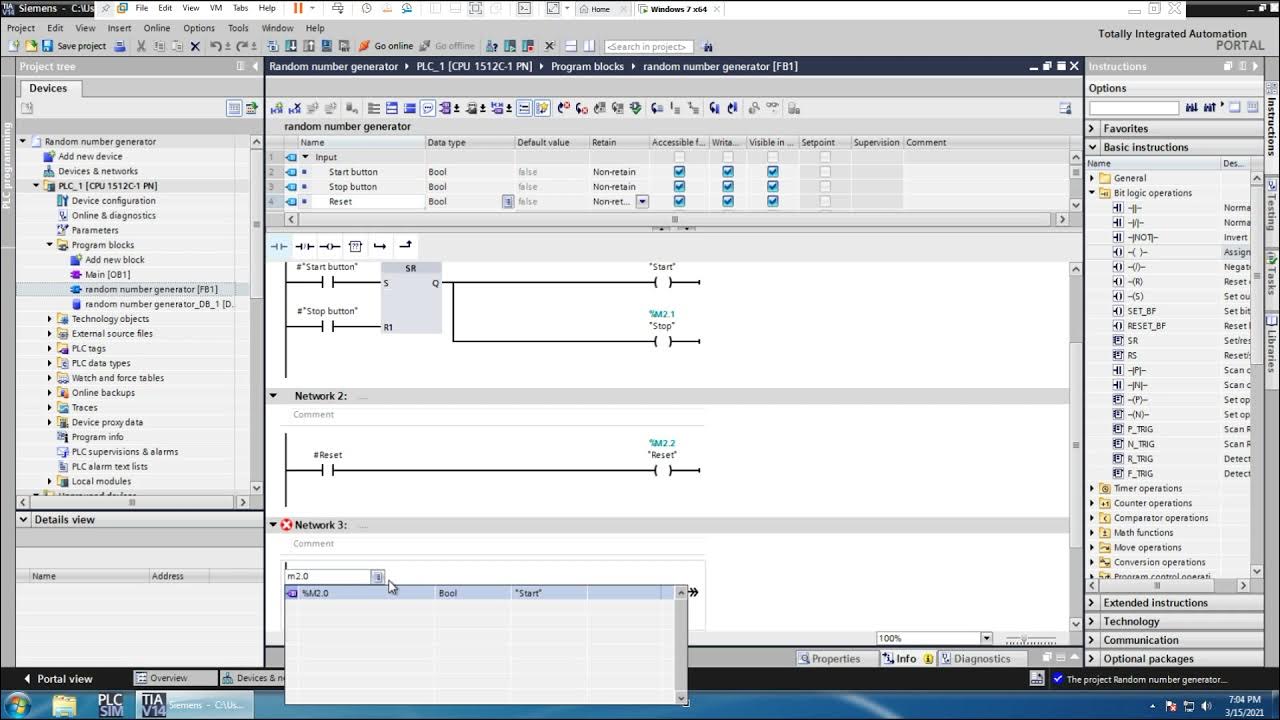Toggle Accessible checkbox for Start button row
This screenshot has height=720, width=1280.
[x=679, y=172]
